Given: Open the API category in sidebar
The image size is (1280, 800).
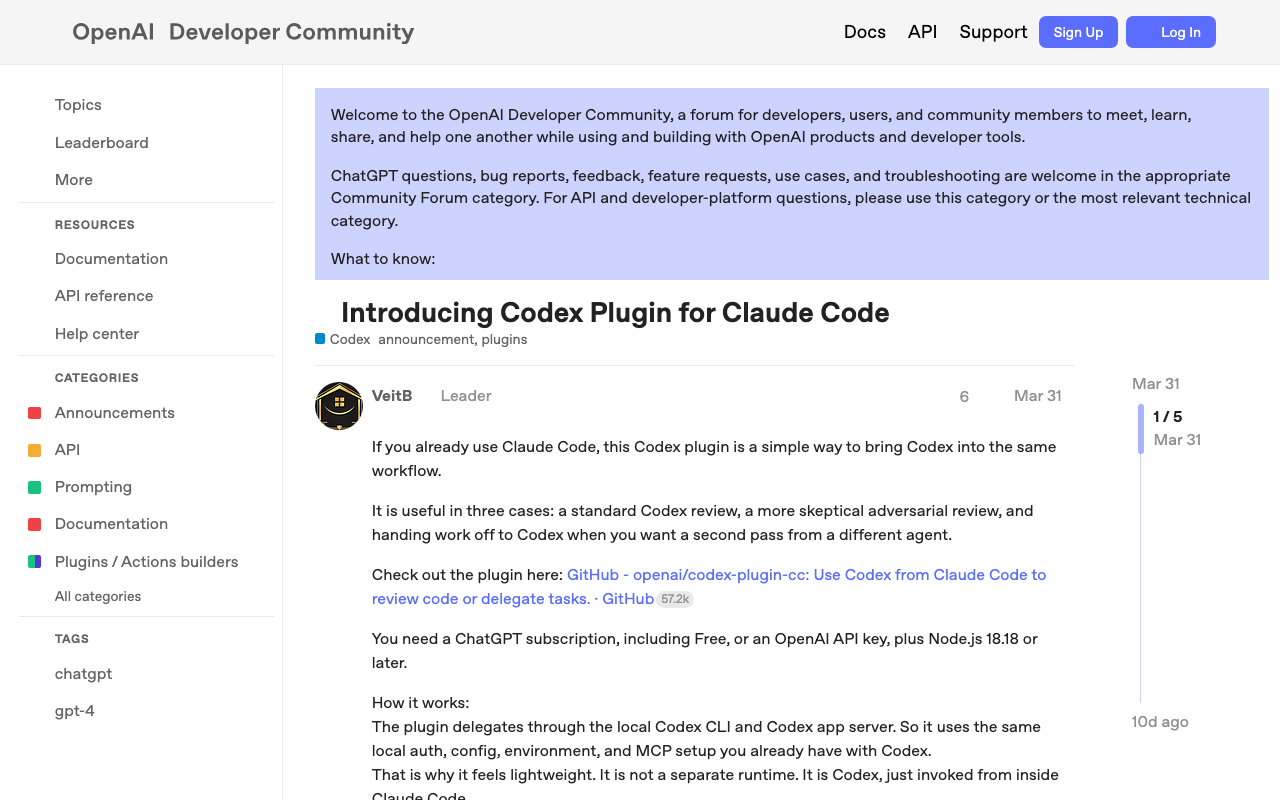Looking at the screenshot, I should pos(67,450).
